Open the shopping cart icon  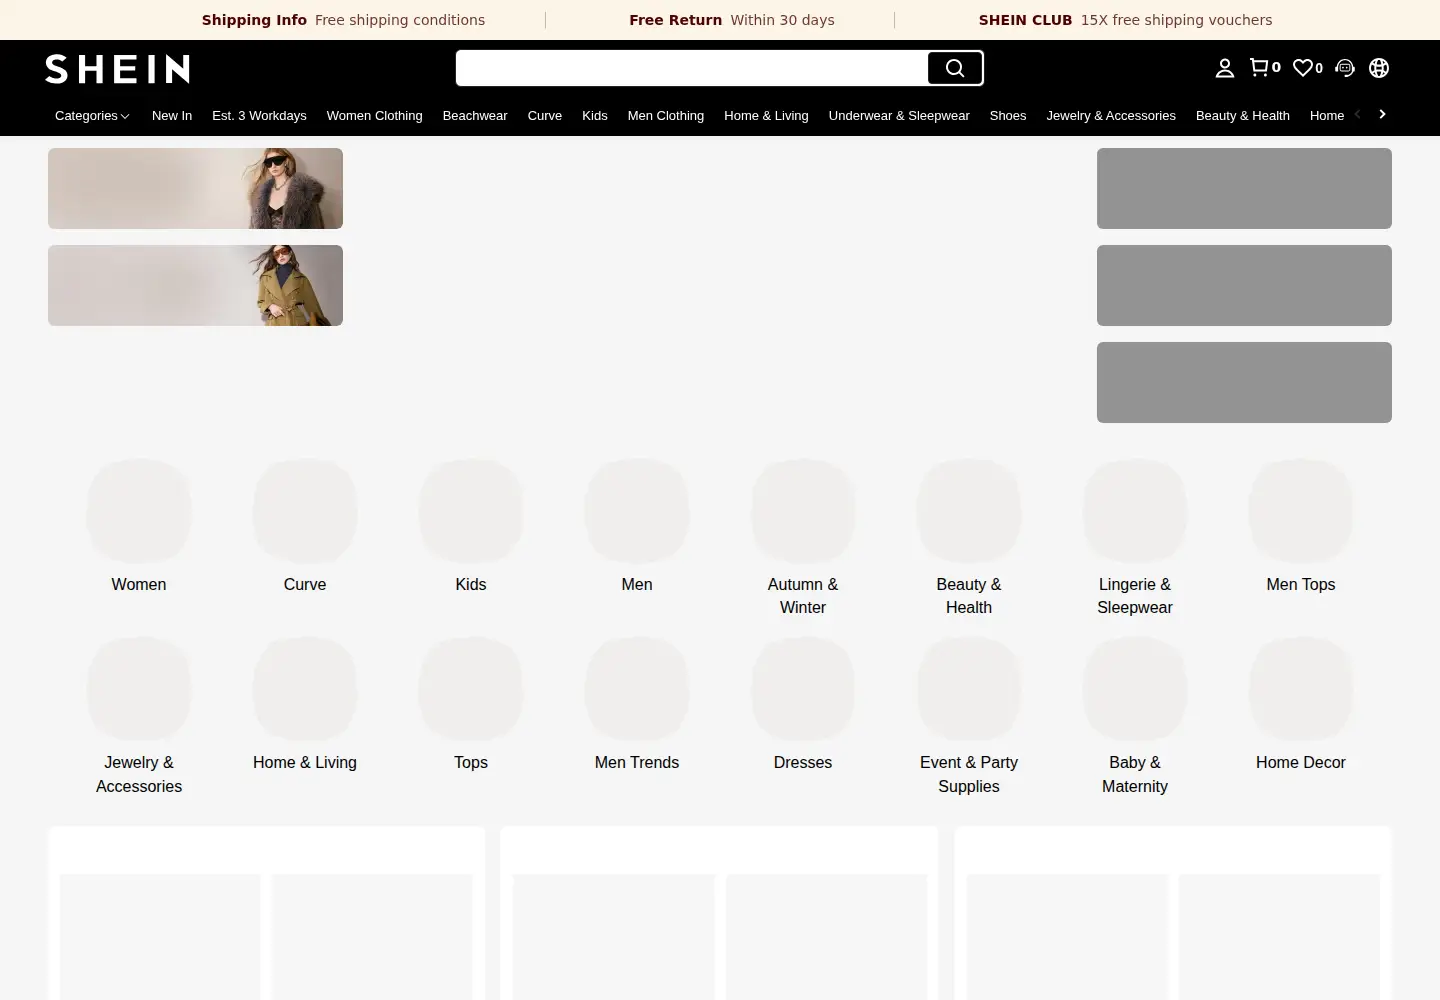1265,67
